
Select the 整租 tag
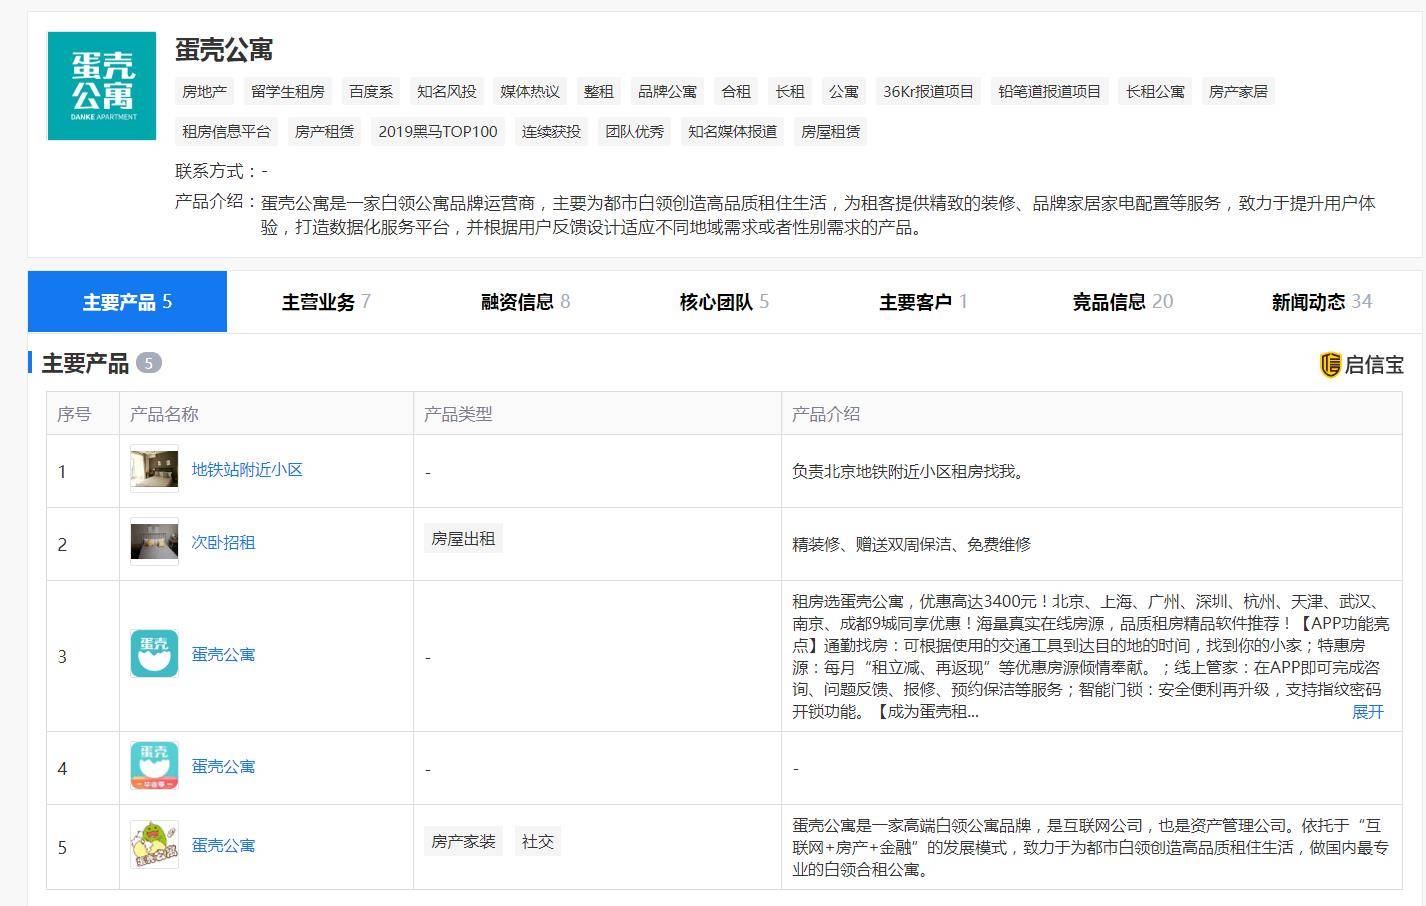coord(599,91)
